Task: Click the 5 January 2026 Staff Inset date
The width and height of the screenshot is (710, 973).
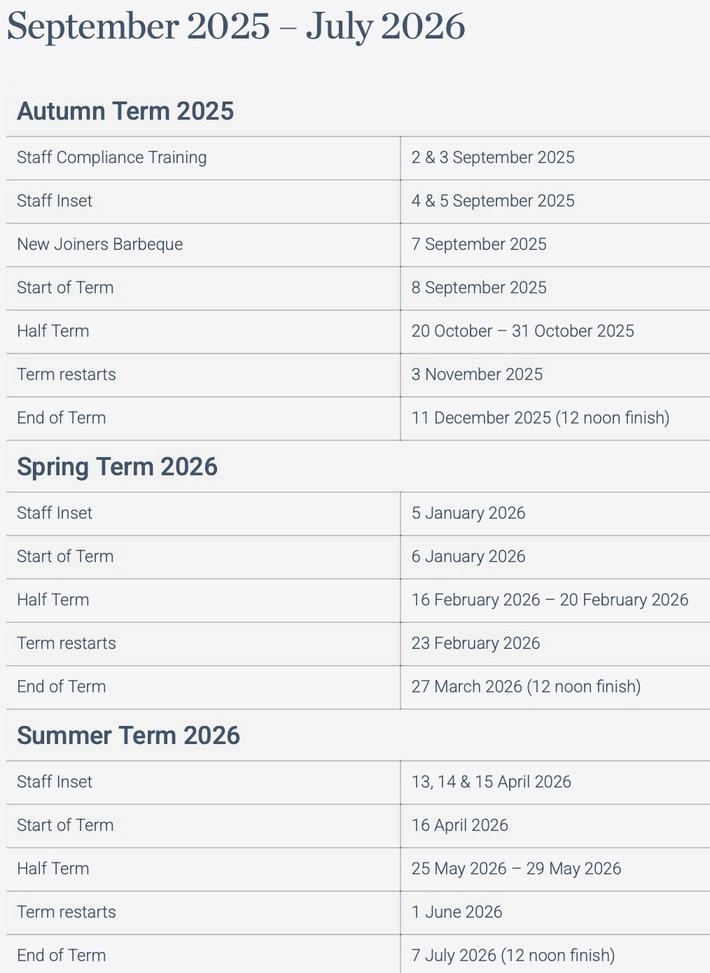Action: (x=468, y=513)
